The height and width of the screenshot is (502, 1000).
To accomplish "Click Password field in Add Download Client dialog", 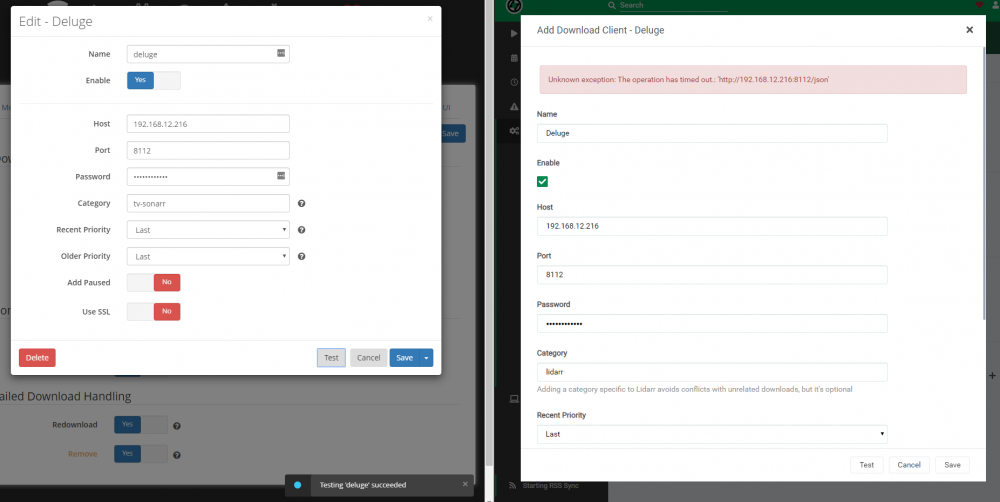I will (x=712, y=323).
